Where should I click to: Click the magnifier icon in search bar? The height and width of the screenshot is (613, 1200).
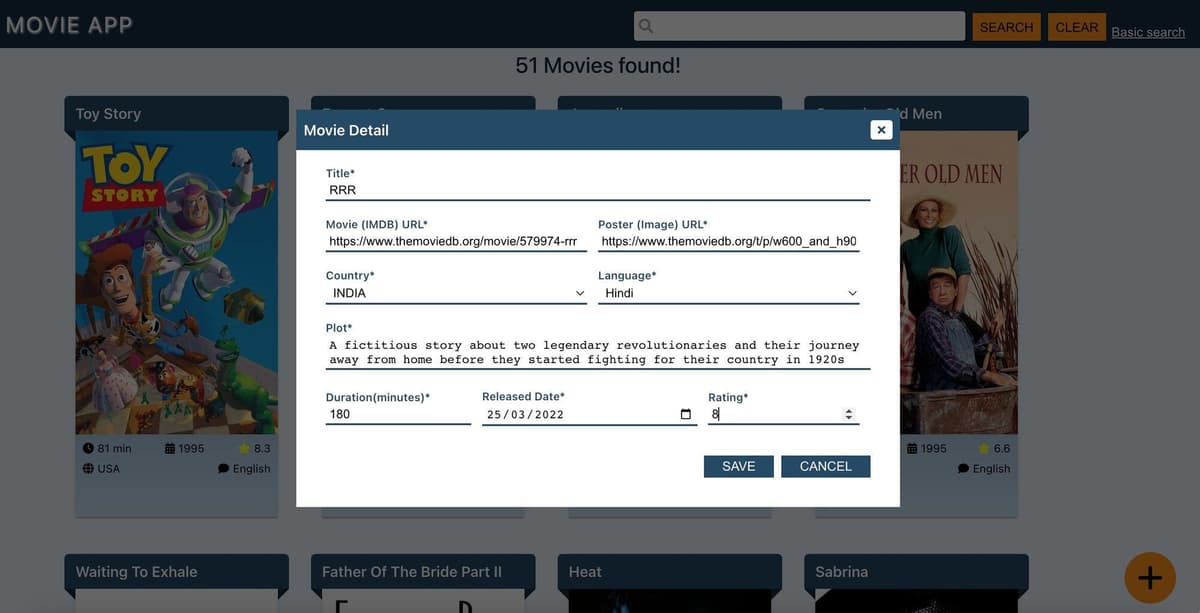[x=646, y=26]
